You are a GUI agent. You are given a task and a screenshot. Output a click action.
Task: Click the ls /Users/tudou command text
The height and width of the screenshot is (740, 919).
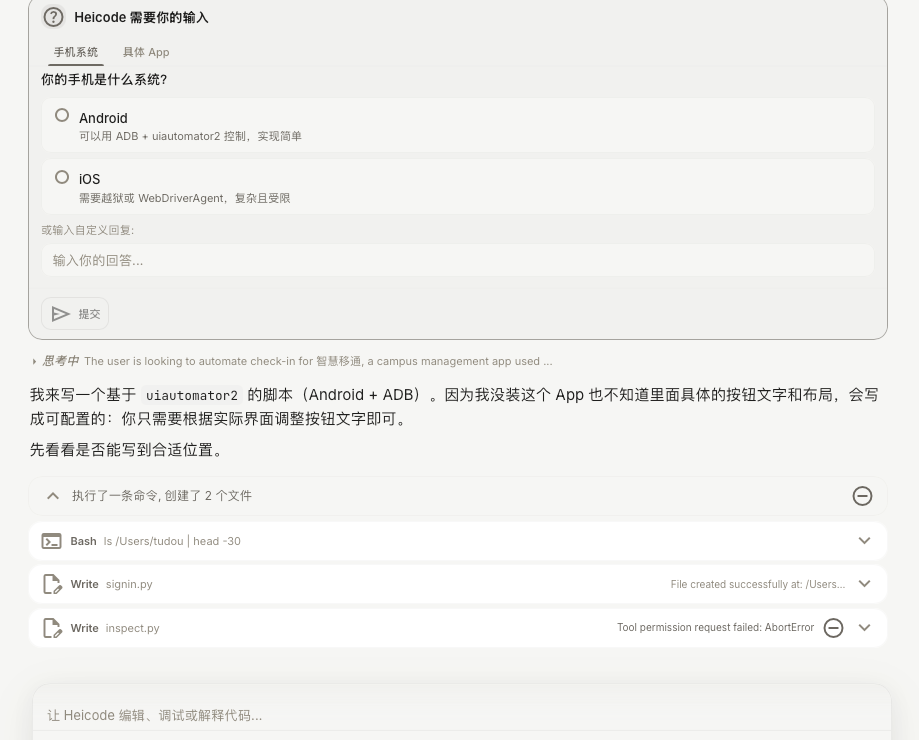pos(172,541)
